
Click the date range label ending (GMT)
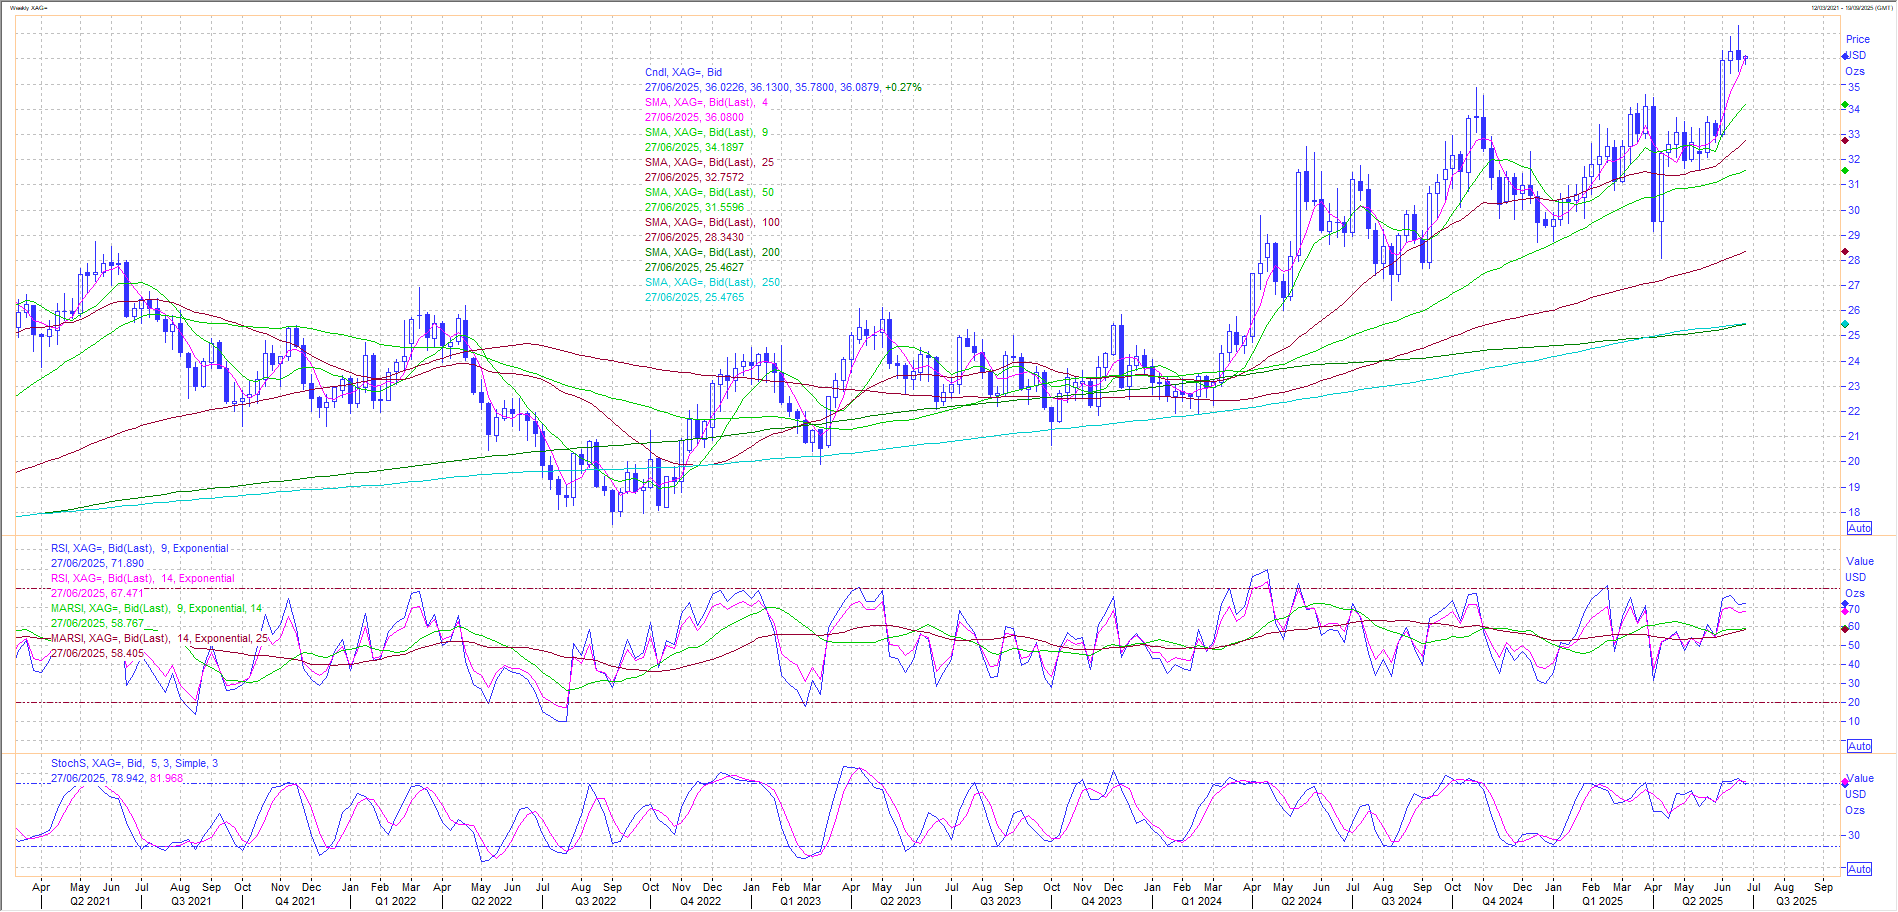[1851, 8]
